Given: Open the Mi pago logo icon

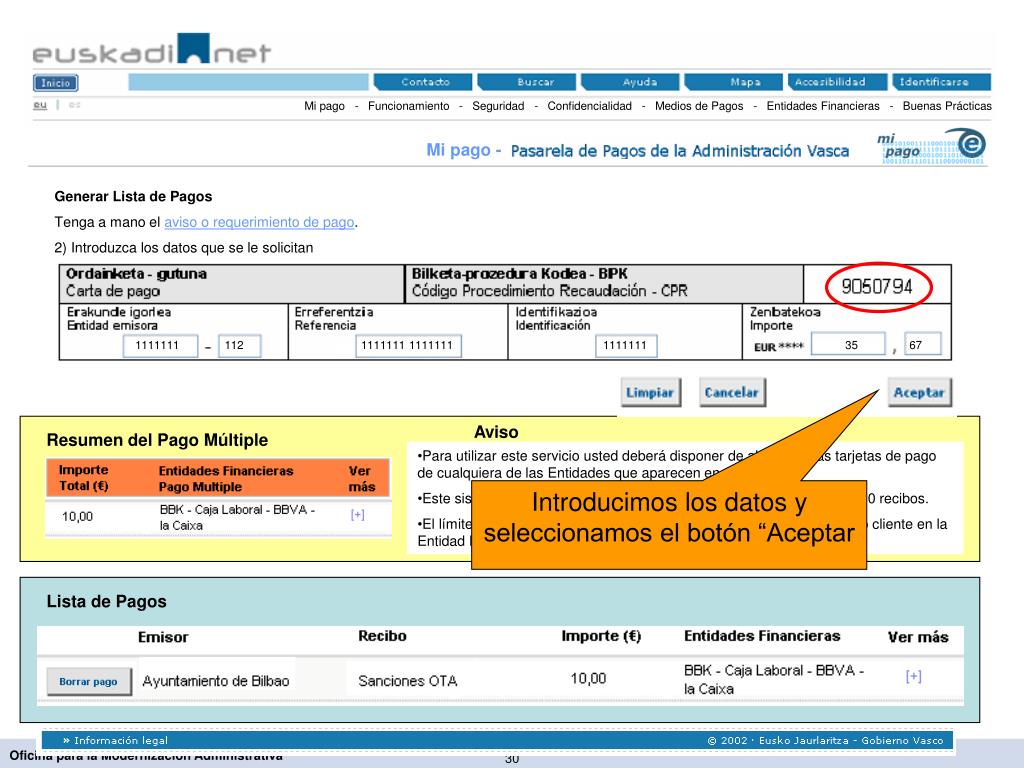Looking at the screenshot, I should click(x=931, y=148).
